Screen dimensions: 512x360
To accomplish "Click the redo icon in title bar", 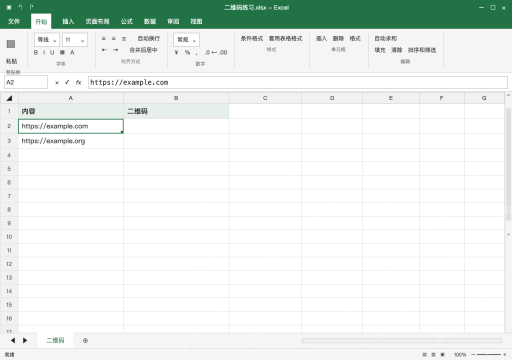I will 31,7.
